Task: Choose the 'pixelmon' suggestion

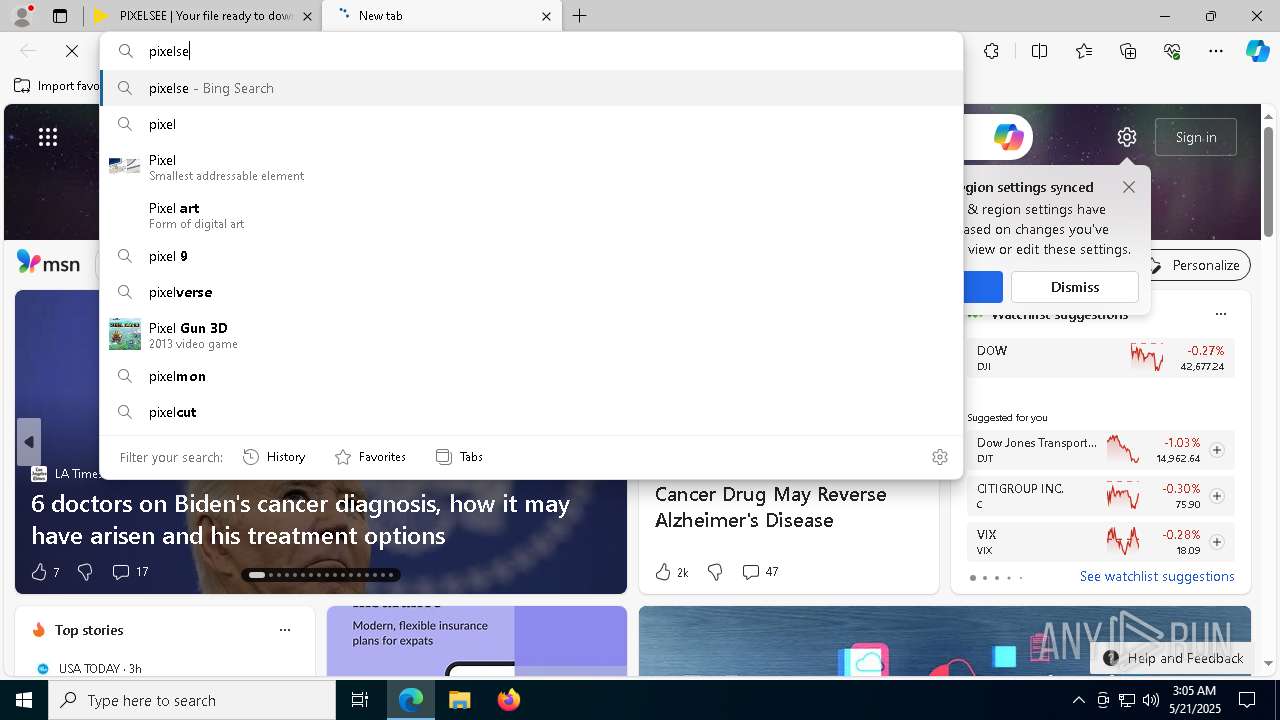Action: coord(531,376)
